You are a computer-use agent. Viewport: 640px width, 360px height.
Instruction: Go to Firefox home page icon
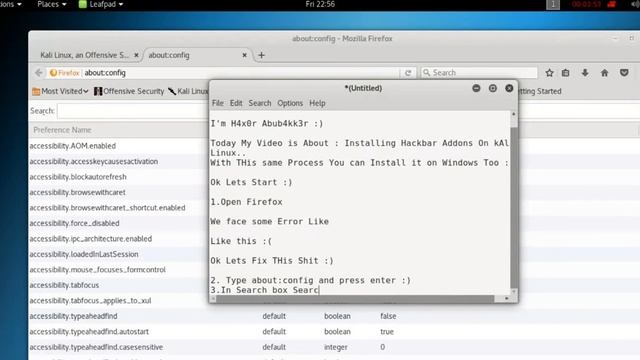604,73
